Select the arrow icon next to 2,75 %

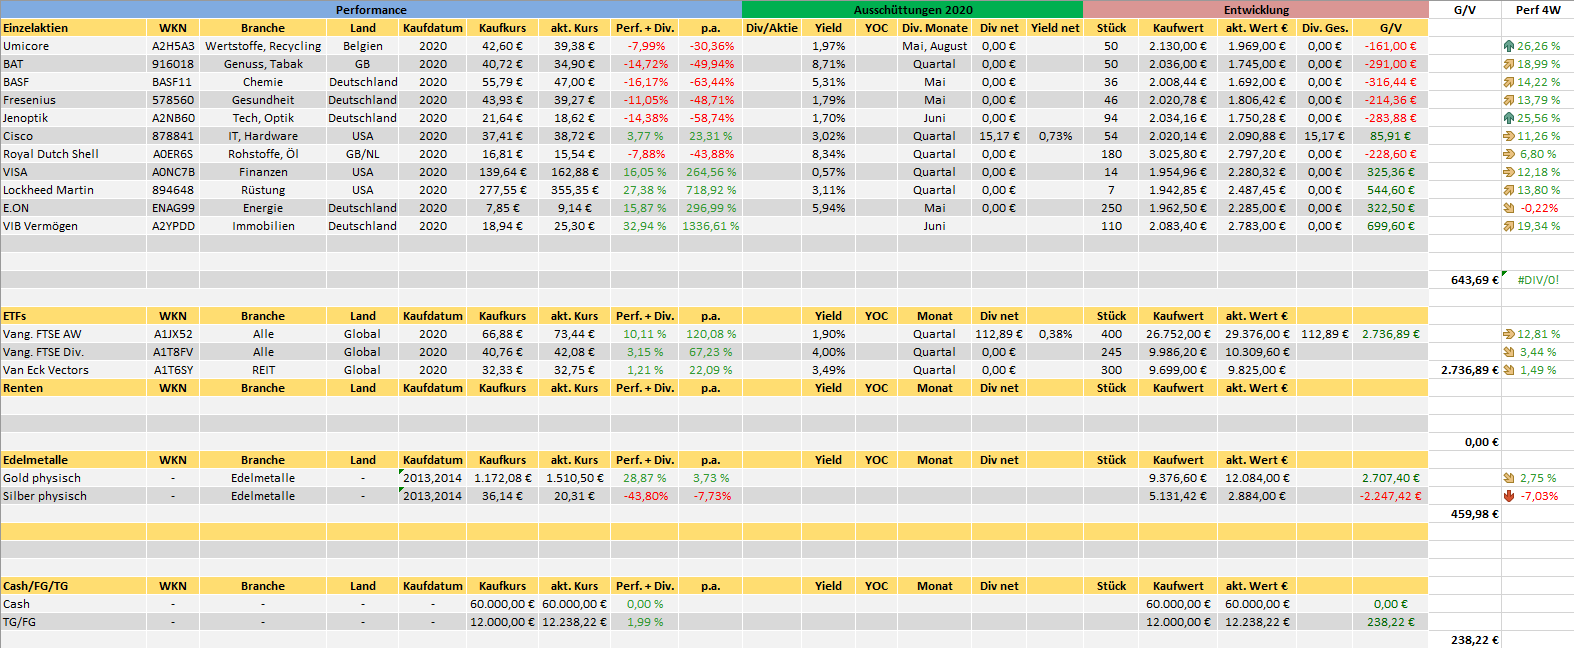[x=1508, y=478]
